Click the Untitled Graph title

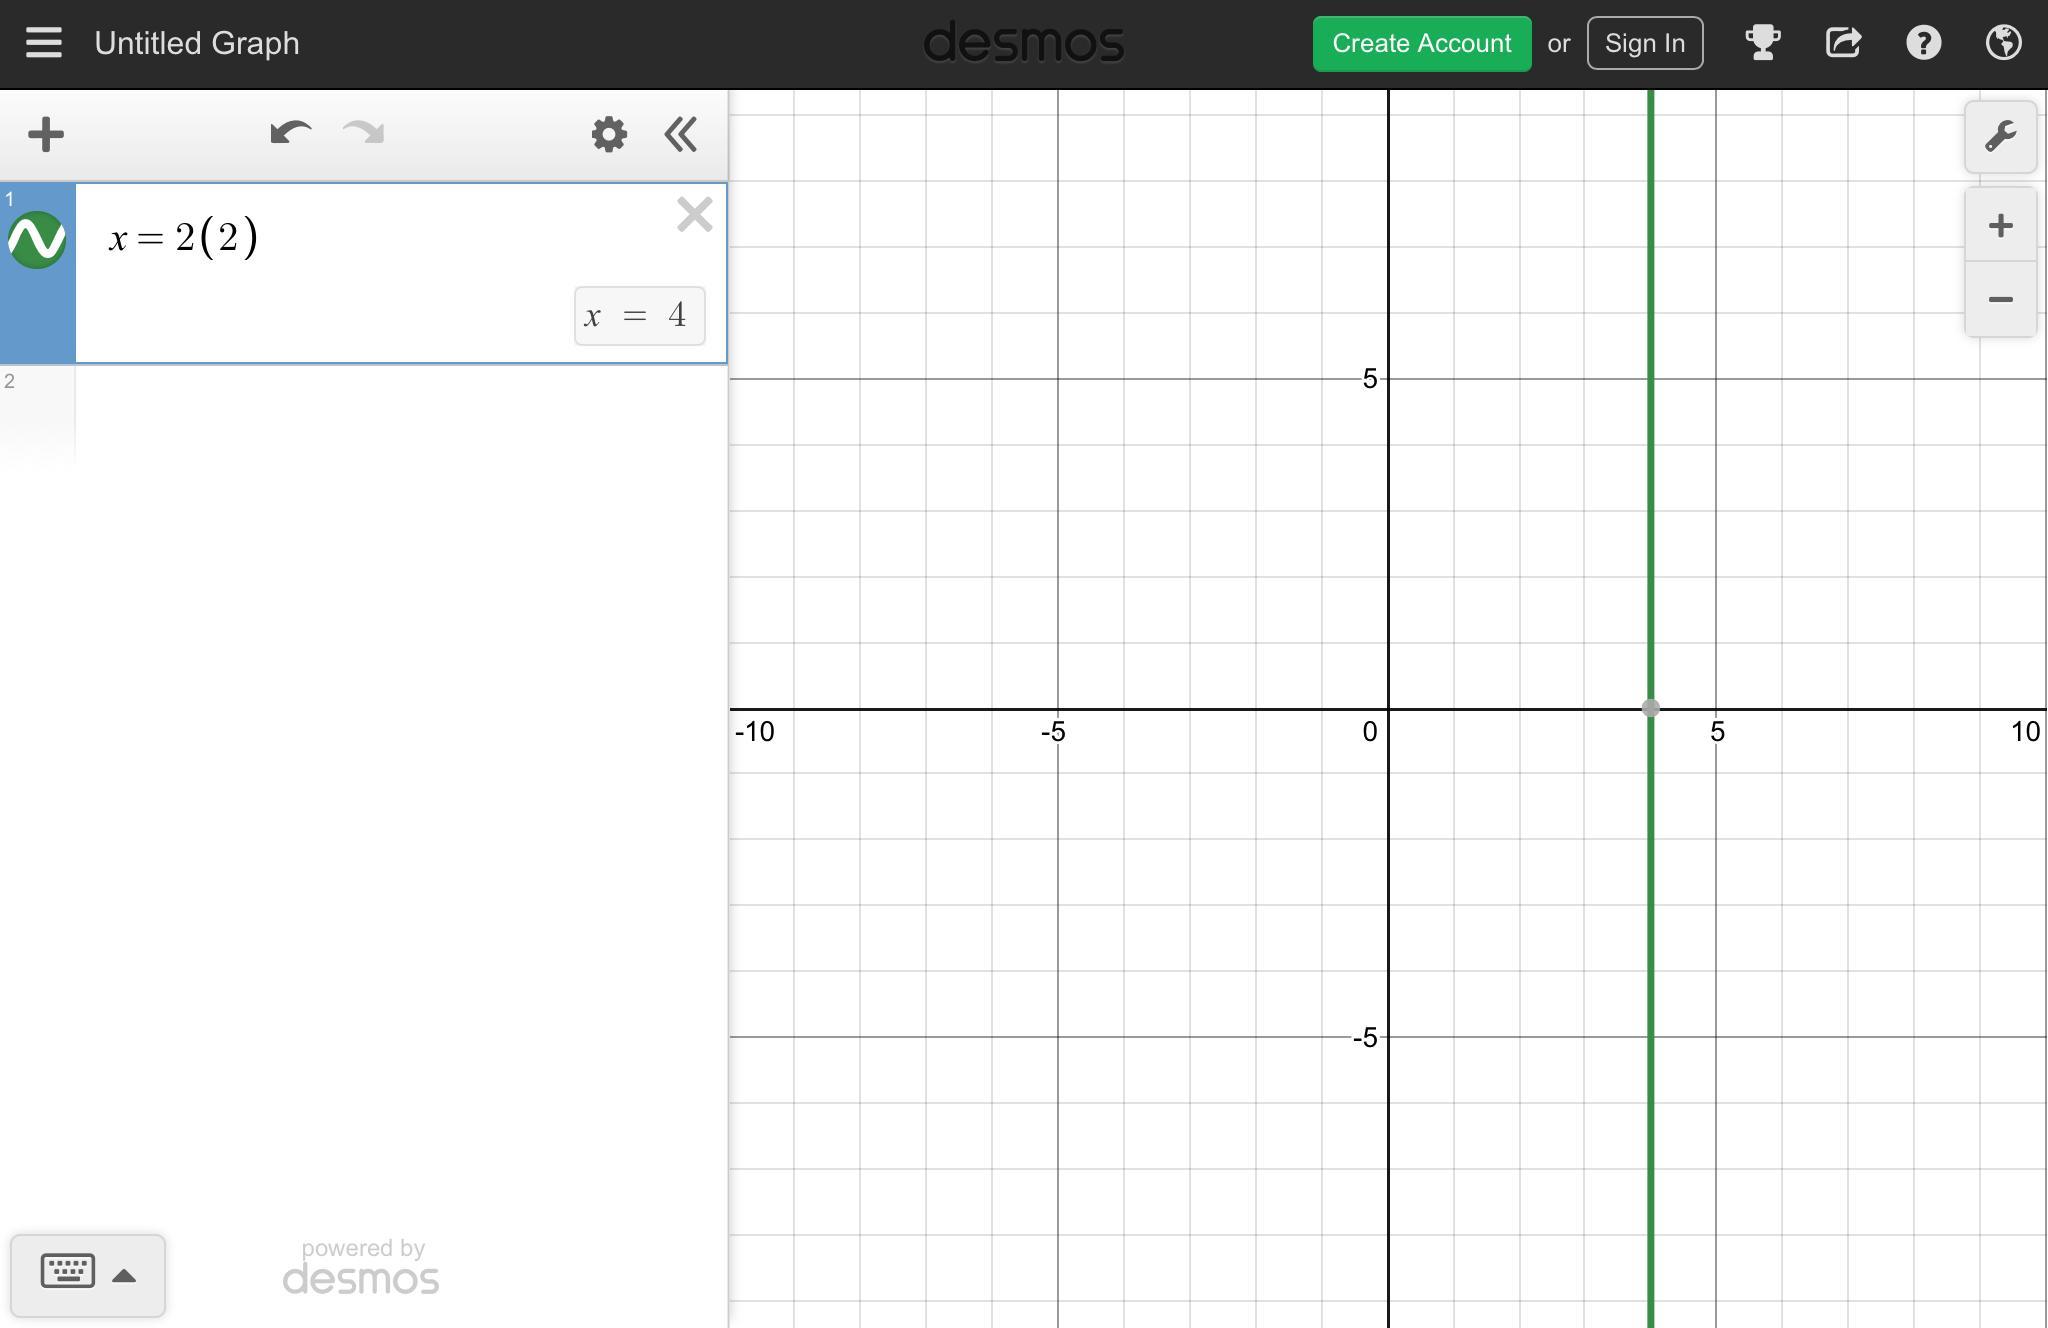pyautogui.click(x=197, y=44)
